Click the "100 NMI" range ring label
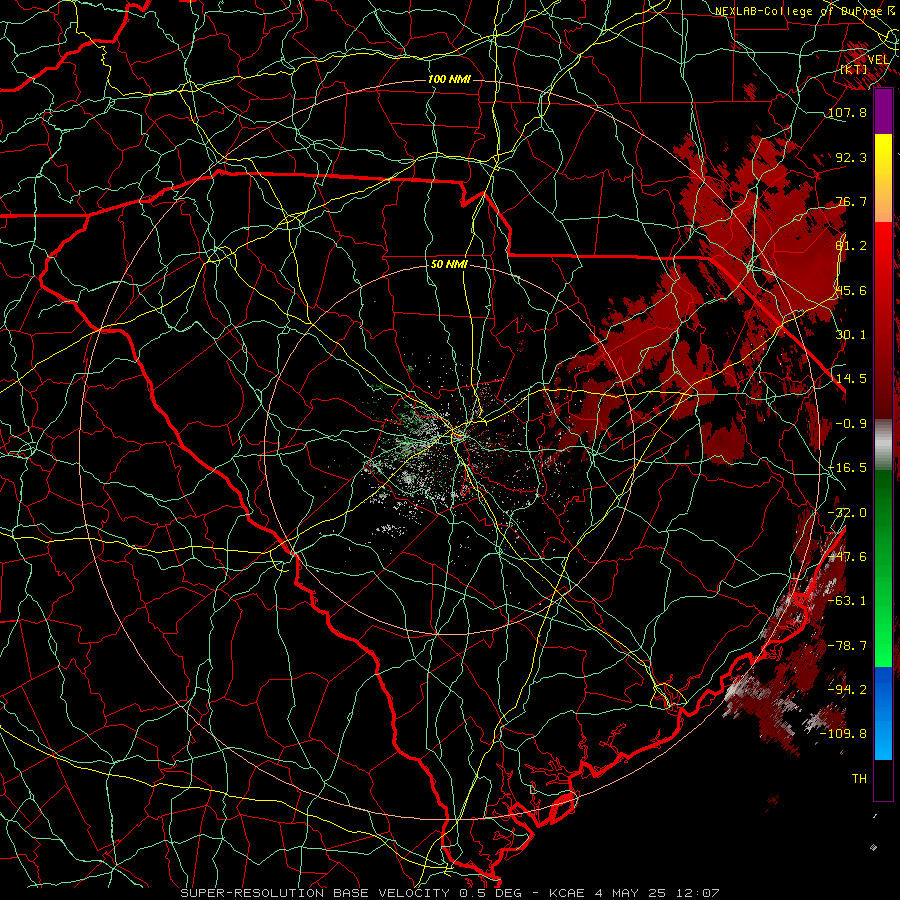Screen dimensions: 900x900 (x=449, y=79)
